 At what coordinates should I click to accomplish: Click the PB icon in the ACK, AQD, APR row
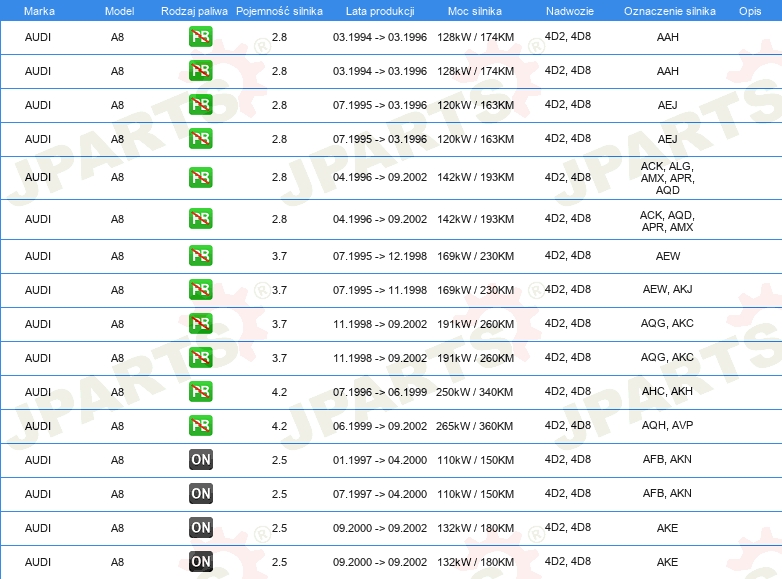(x=200, y=219)
